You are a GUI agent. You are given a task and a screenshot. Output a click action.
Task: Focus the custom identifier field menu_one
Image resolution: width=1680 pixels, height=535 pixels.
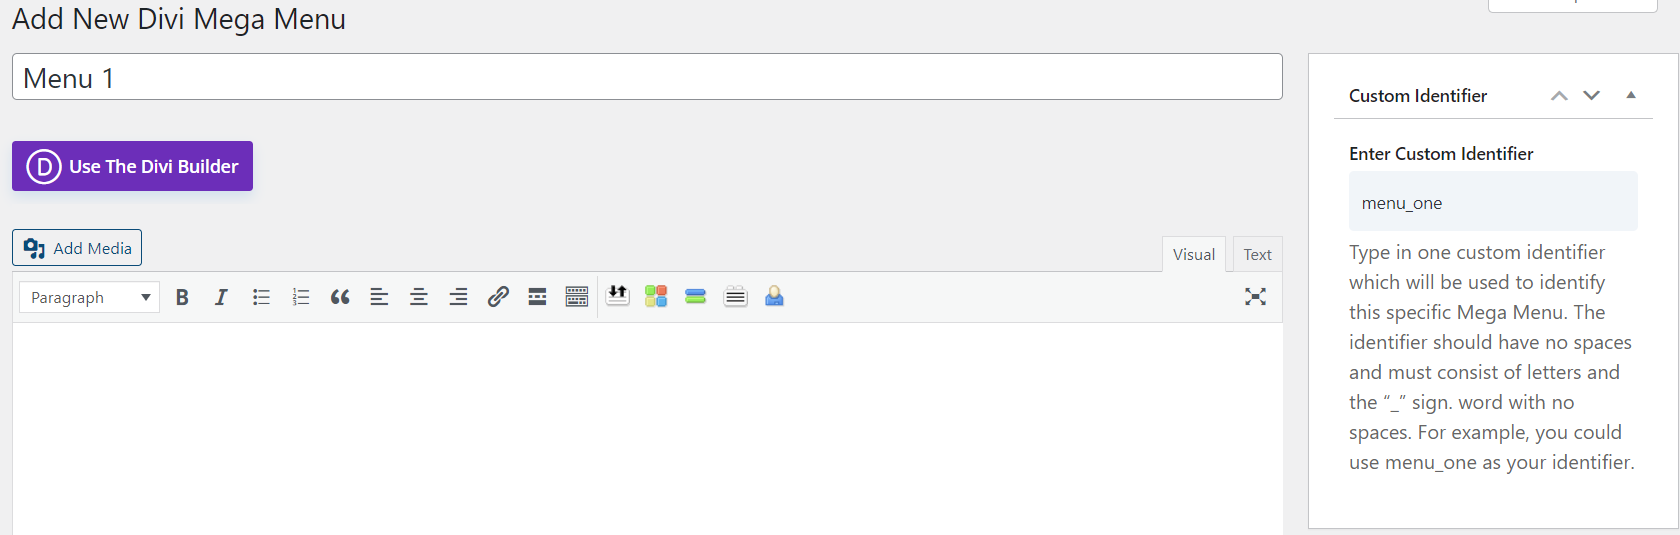point(1493,202)
